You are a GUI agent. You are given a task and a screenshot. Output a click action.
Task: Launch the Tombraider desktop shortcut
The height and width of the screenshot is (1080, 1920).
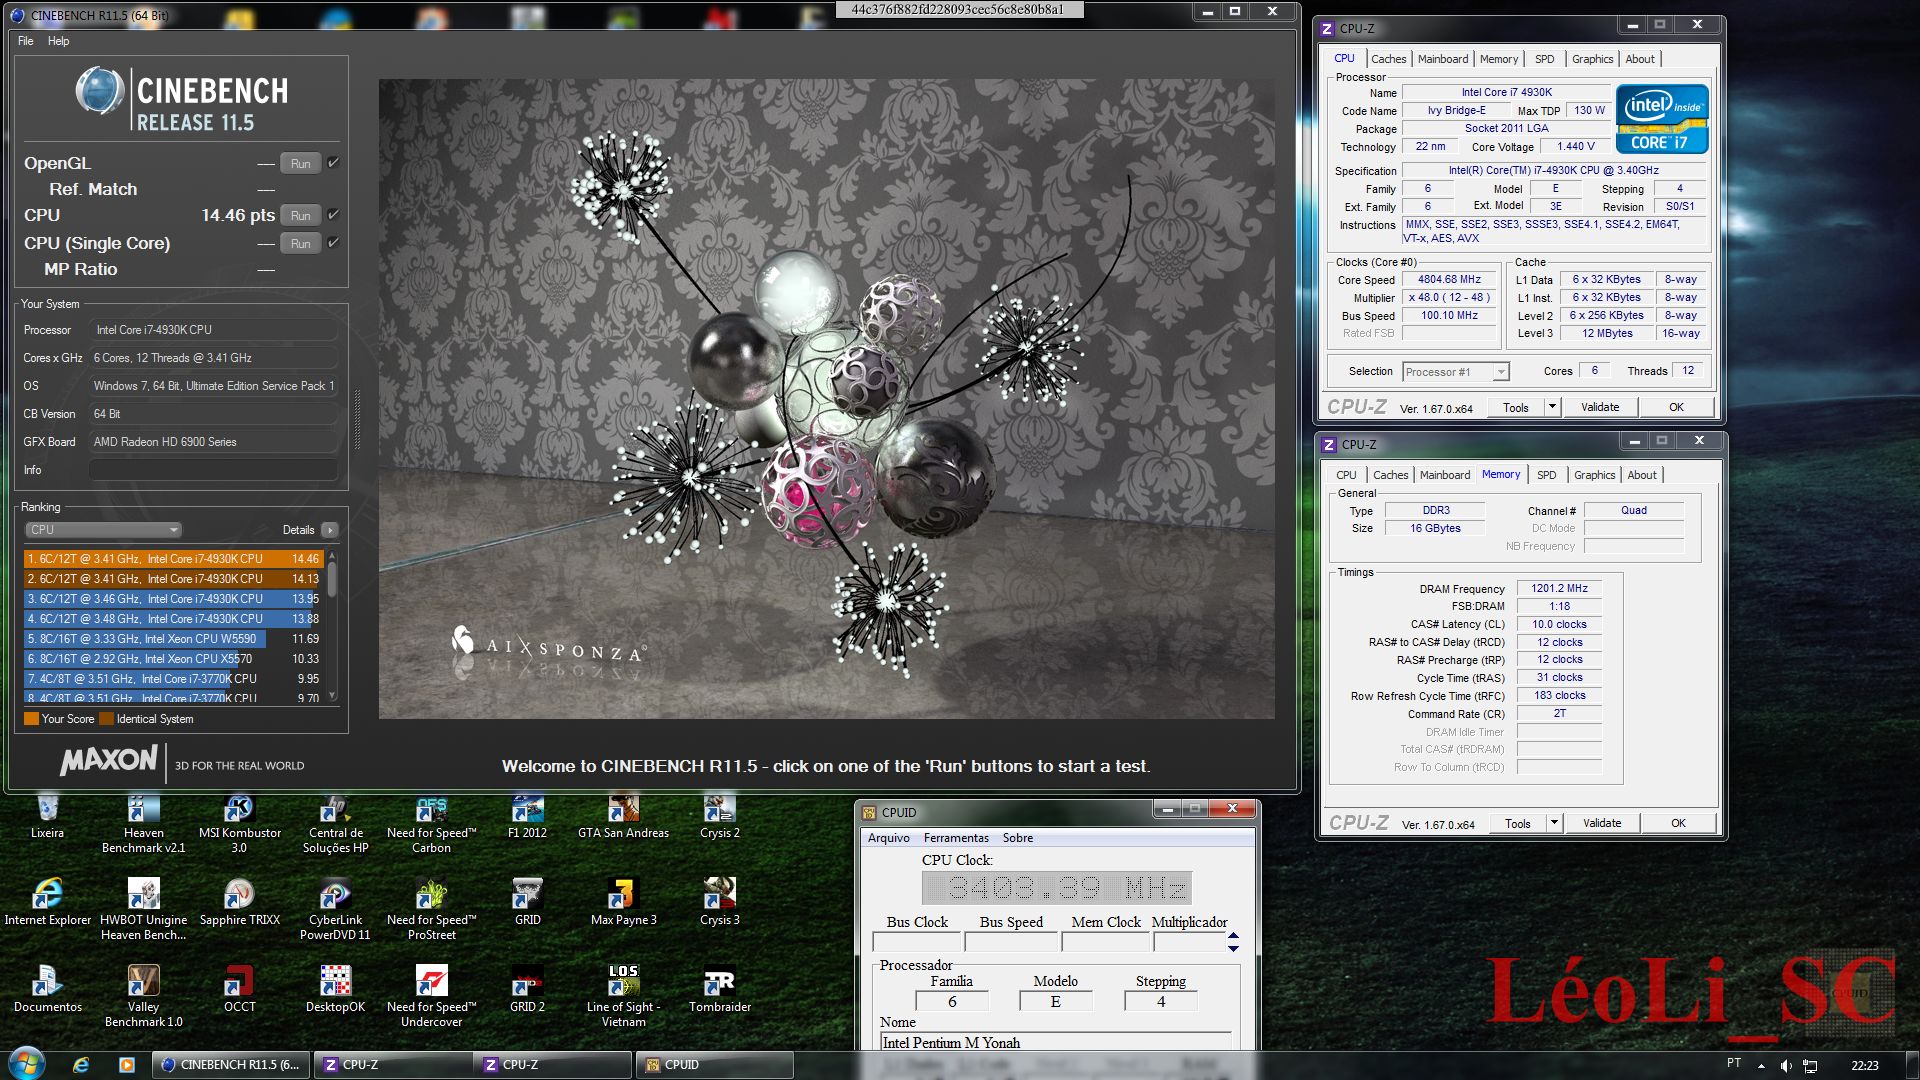(x=719, y=989)
